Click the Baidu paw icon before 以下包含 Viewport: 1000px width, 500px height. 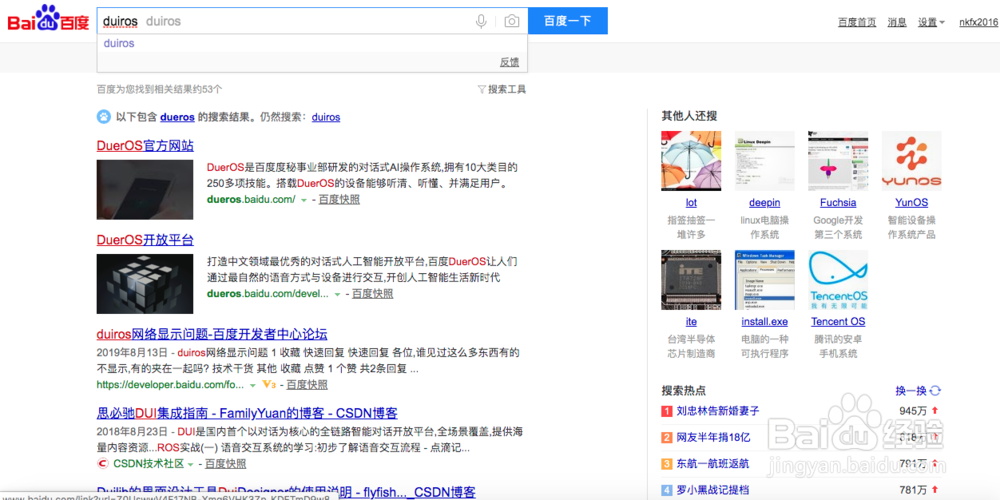[103, 117]
